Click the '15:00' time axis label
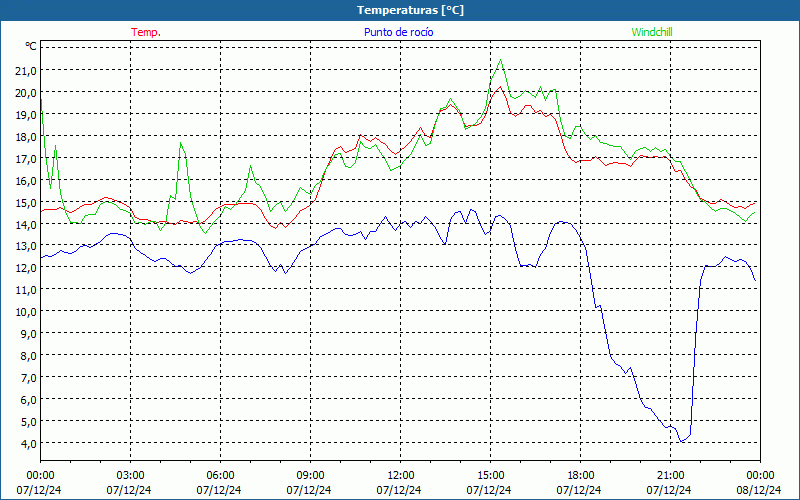Viewport: 800px width, 500px height. (x=490, y=476)
